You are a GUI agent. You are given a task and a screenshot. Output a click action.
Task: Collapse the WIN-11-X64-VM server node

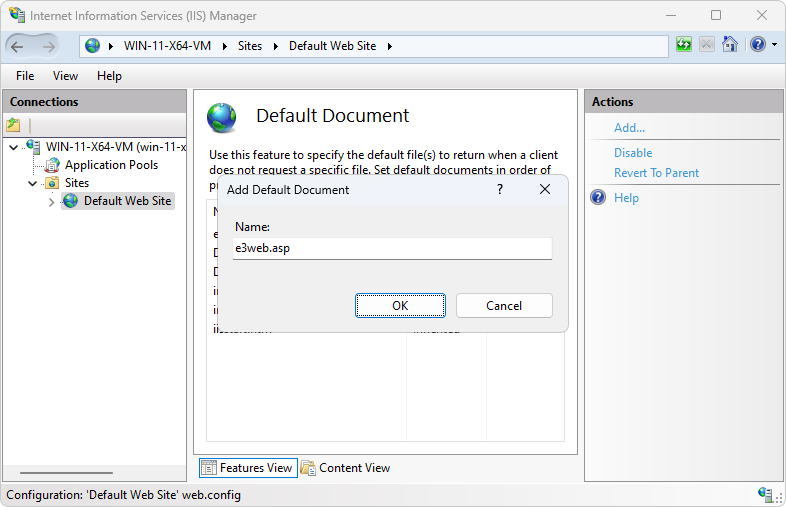pos(13,148)
